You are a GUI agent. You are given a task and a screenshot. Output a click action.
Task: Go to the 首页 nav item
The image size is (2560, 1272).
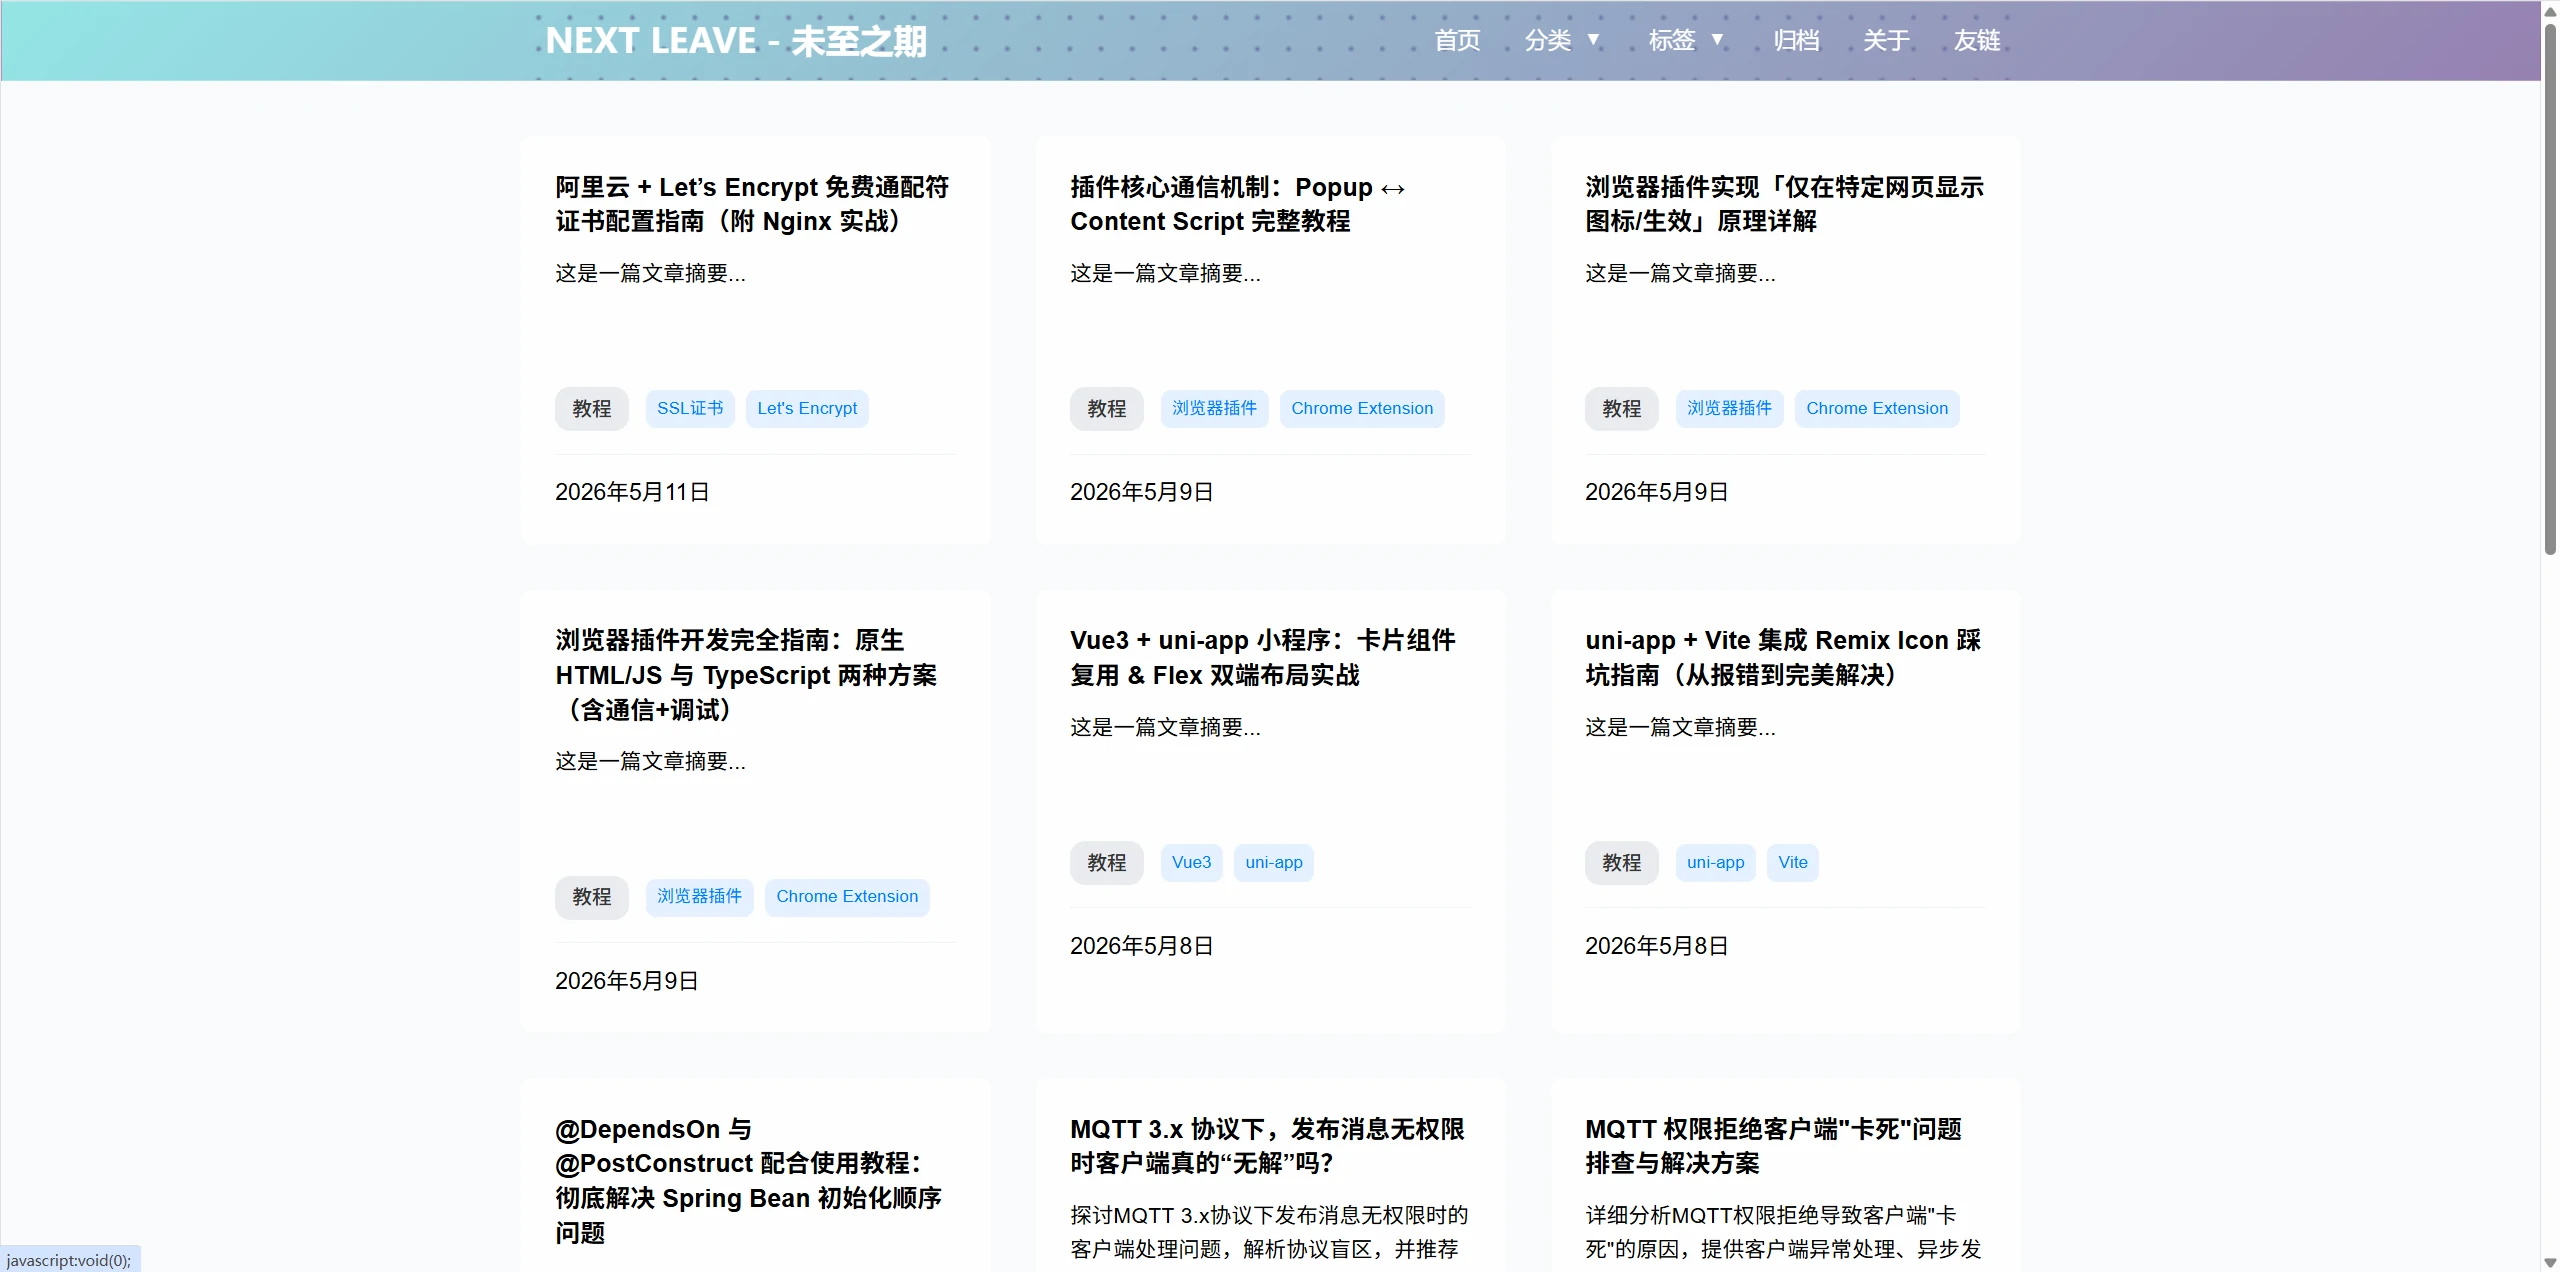pyautogui.click(x=1457, y=40)
